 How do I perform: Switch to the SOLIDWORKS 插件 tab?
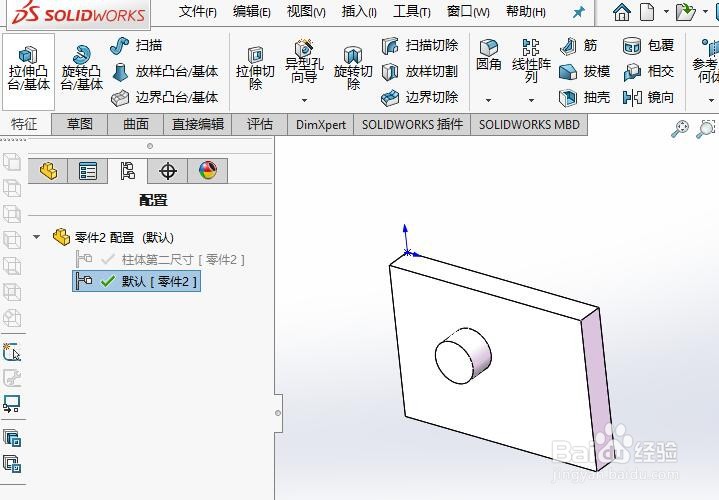412,124
